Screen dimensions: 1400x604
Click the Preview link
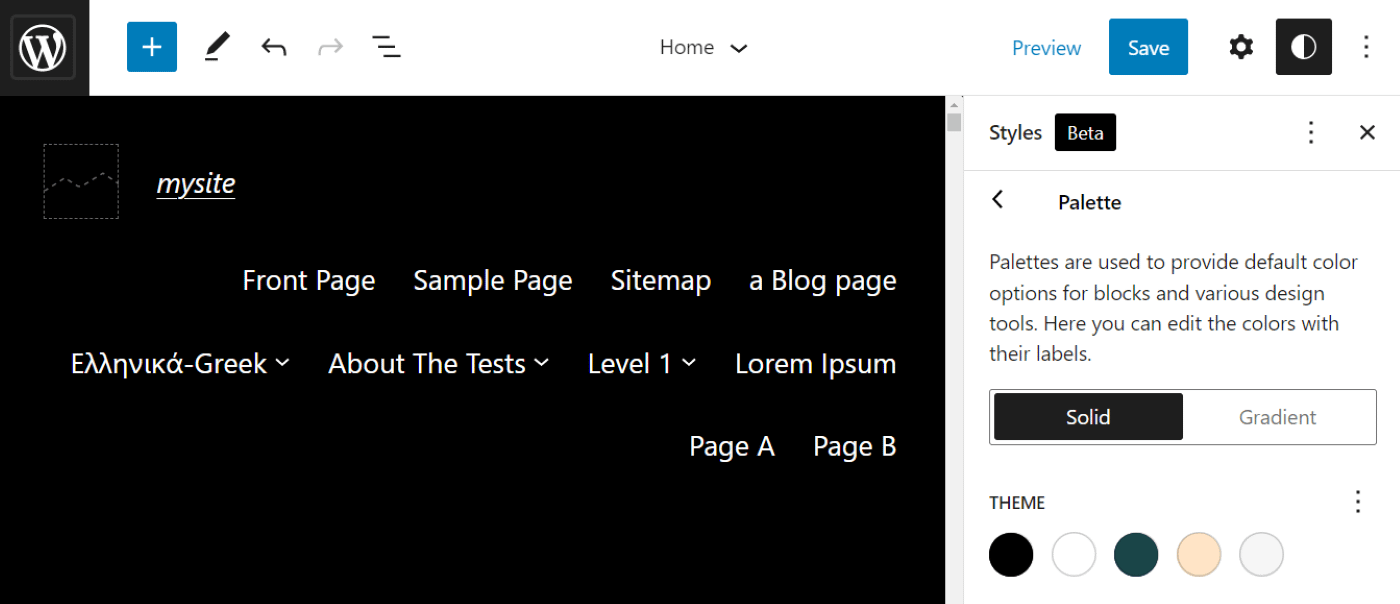(1046, 47)
